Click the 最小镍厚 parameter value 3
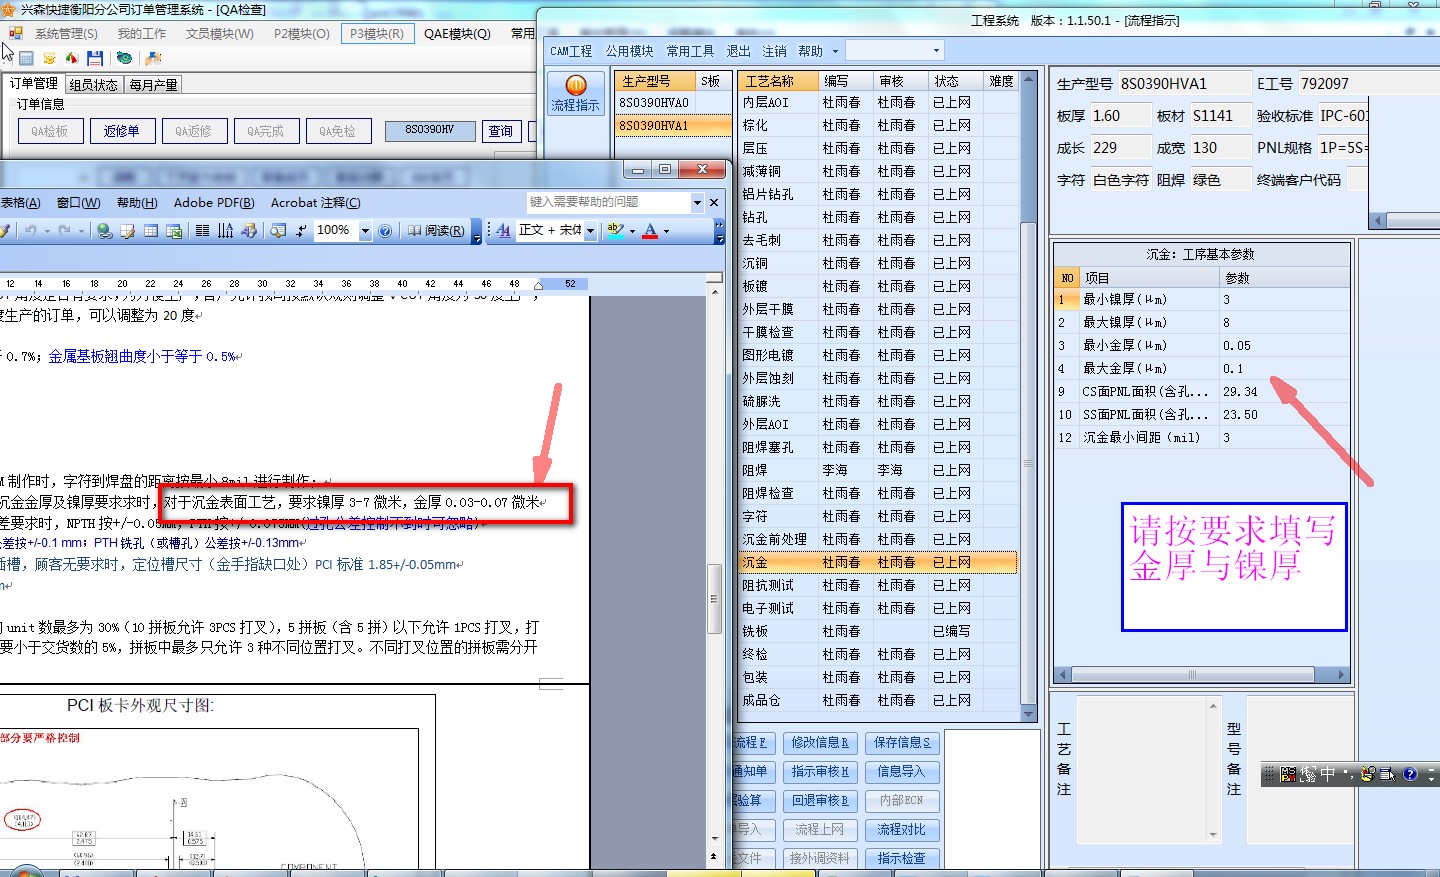This screenshot has width=1440, height=877. [1283, 299]
